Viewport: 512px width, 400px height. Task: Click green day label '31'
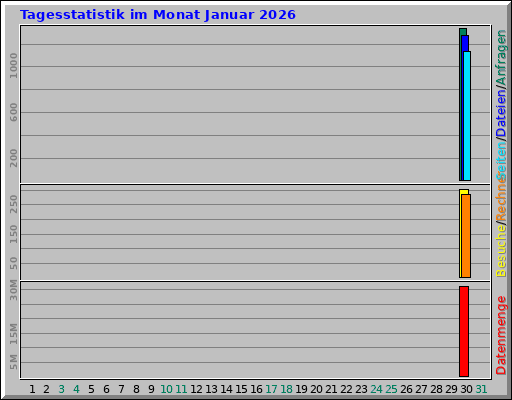pyautogui.click(x=481, y=389)
